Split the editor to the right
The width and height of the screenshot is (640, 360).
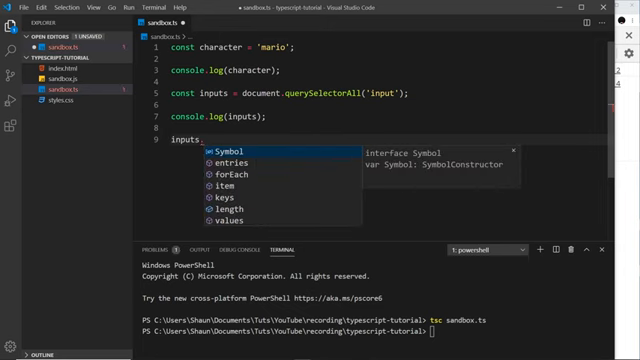pyautogui.click(x=587, y=23)
